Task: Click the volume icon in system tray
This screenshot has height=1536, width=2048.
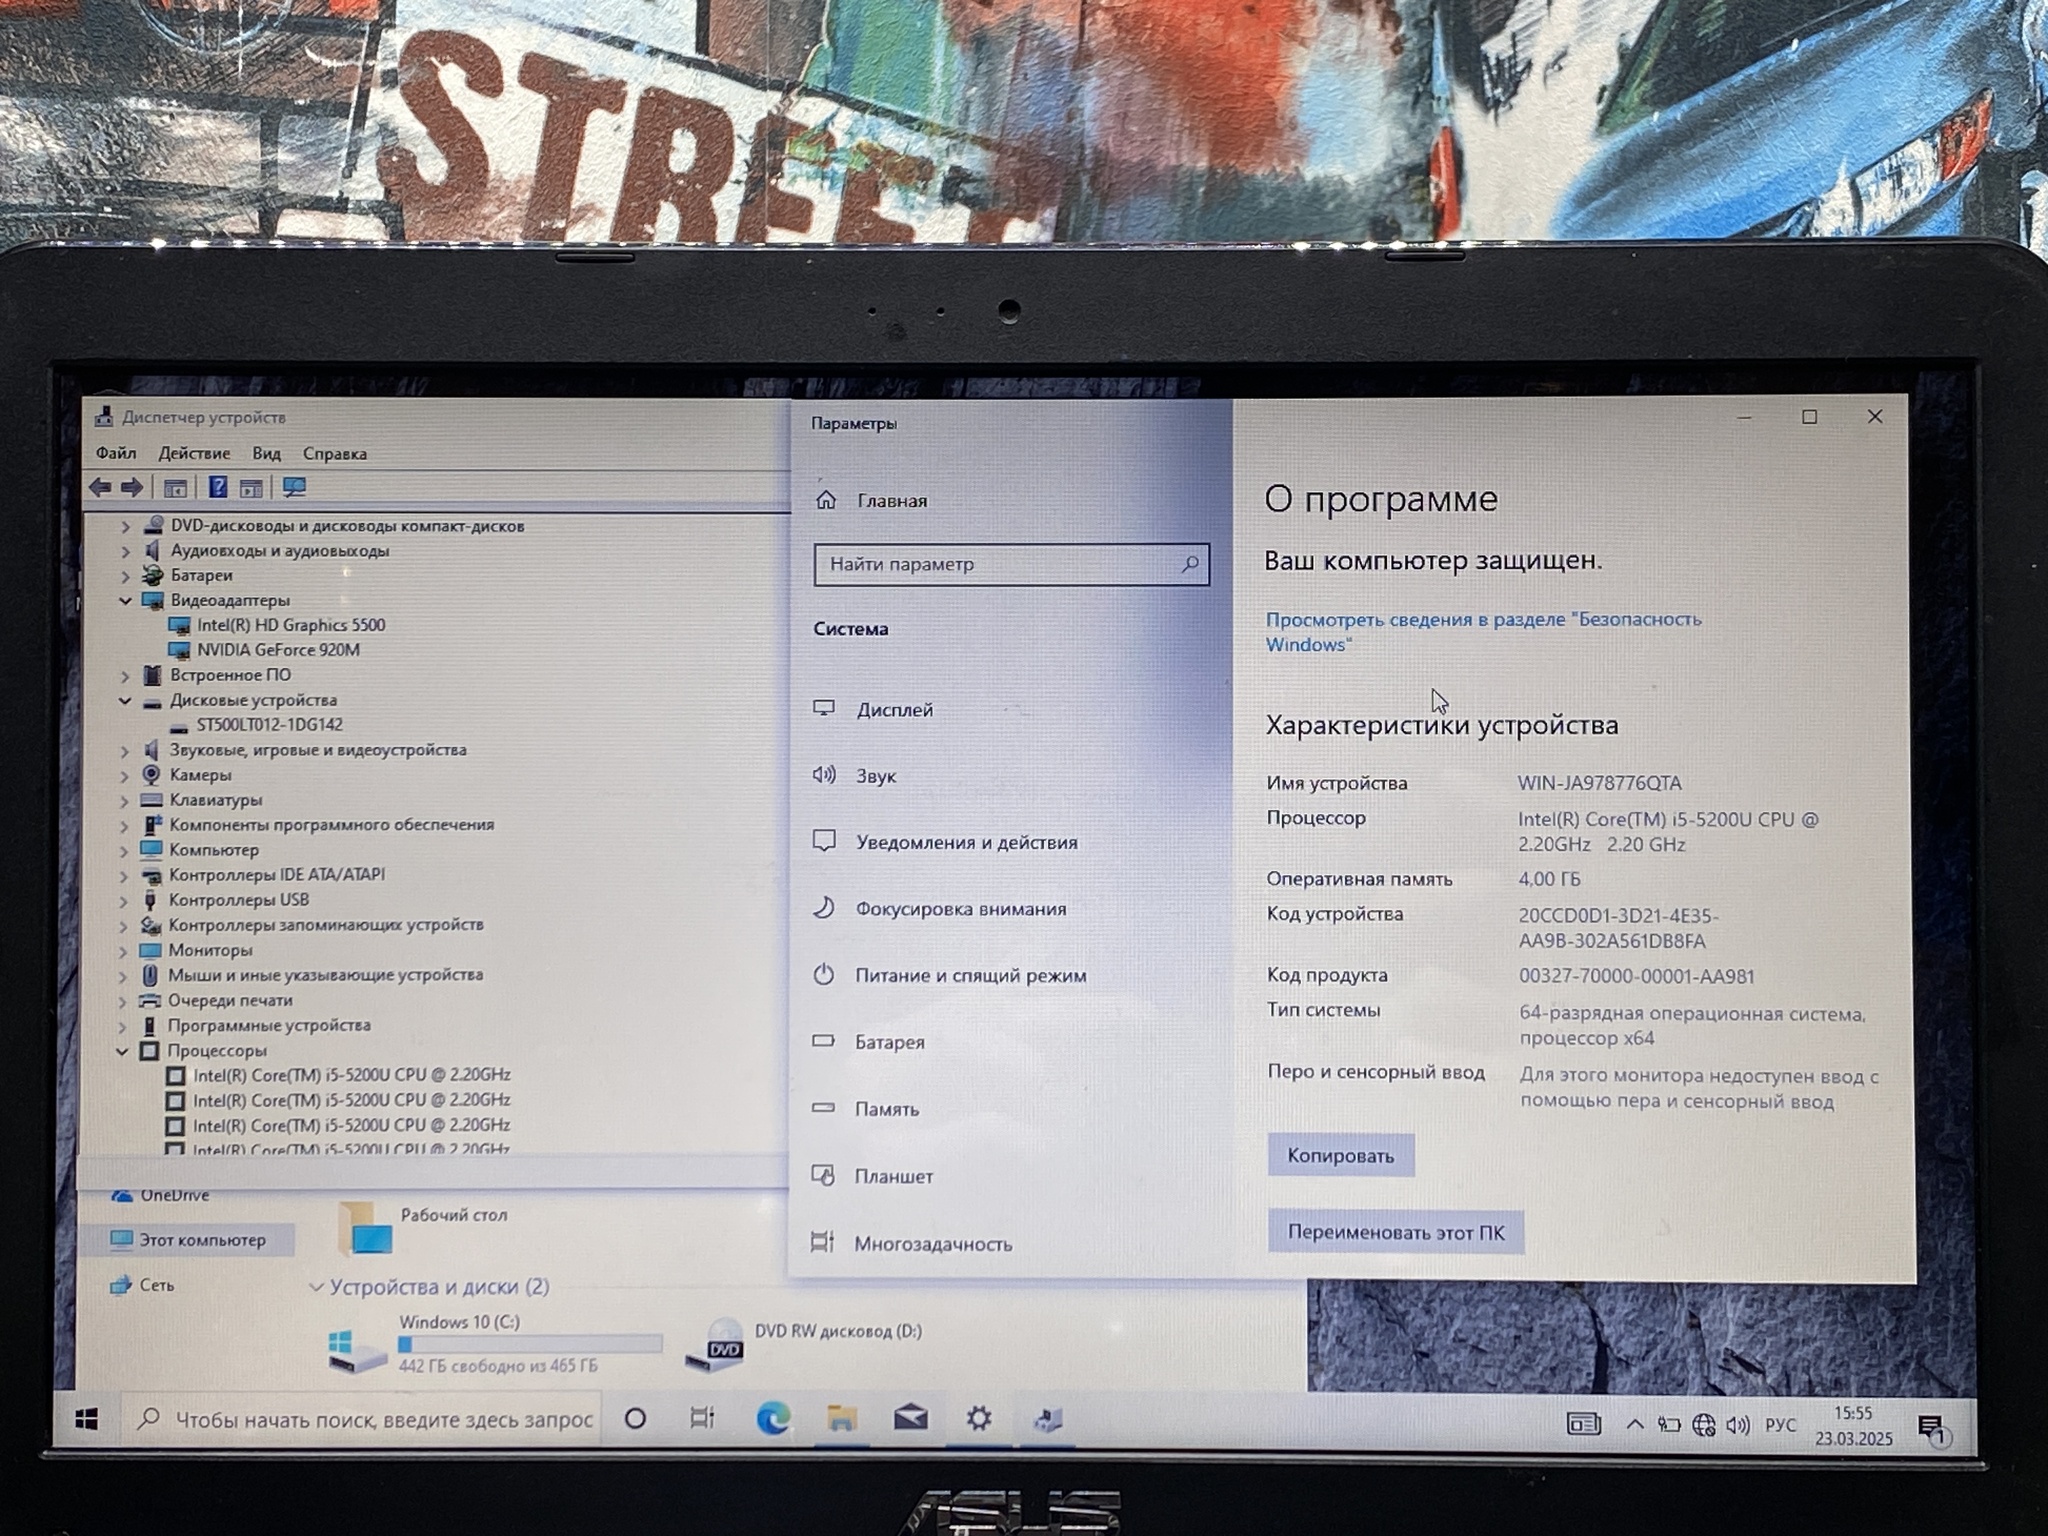Action: (1738, 1425)
